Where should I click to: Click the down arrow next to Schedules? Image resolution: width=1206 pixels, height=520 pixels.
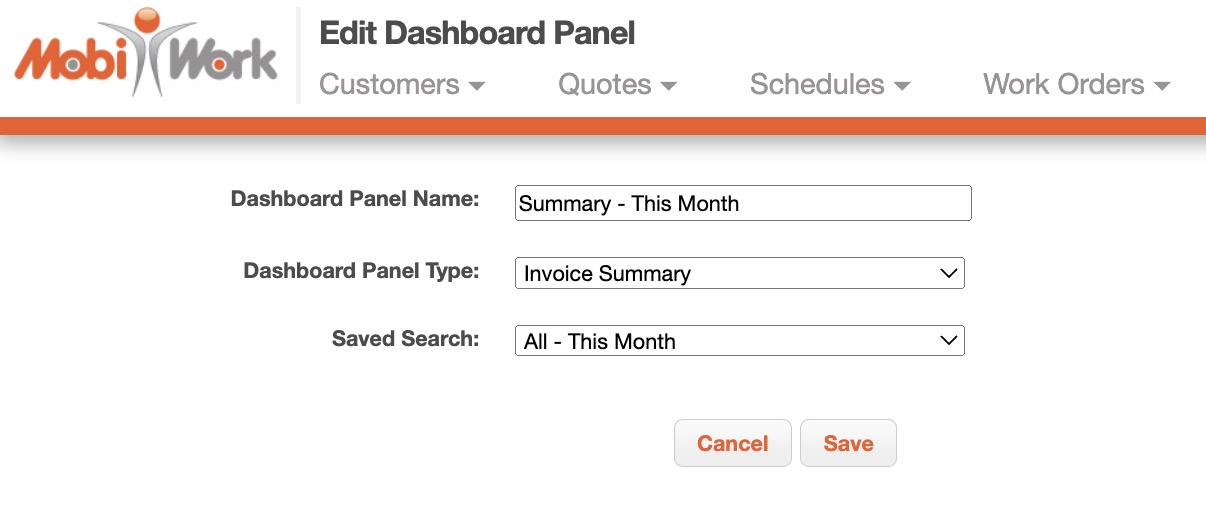(902, 87)
